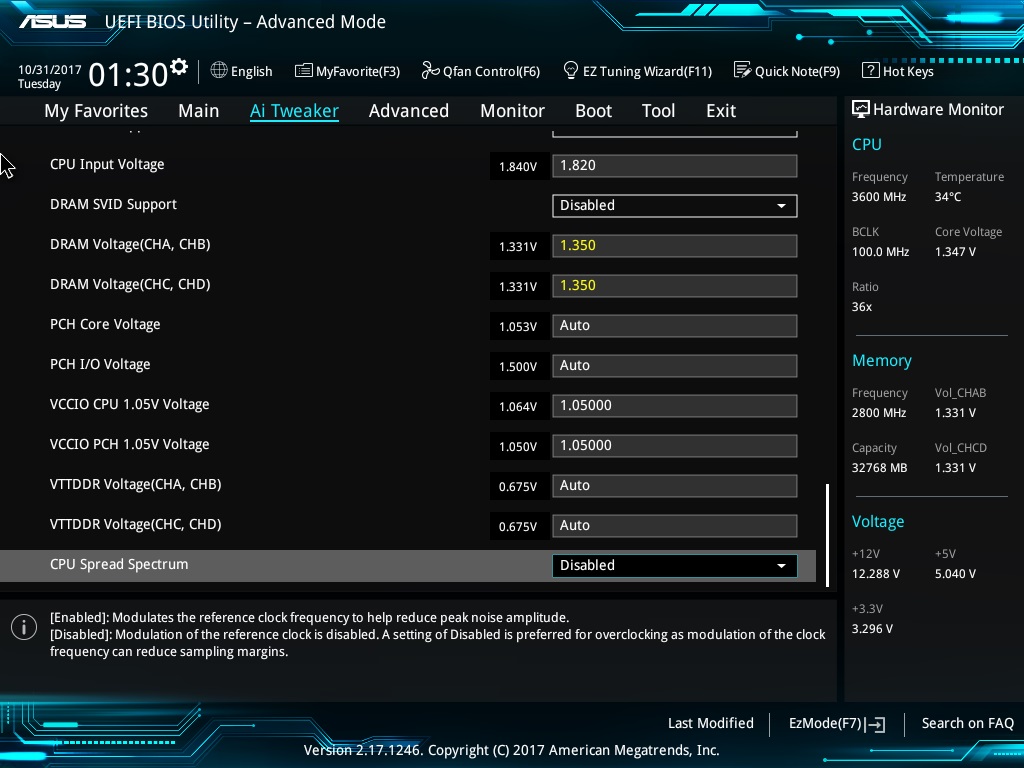1024x768 pixels.
Task: Expand the DRAM SVID Support dropdown
Action: click(675, 206)
